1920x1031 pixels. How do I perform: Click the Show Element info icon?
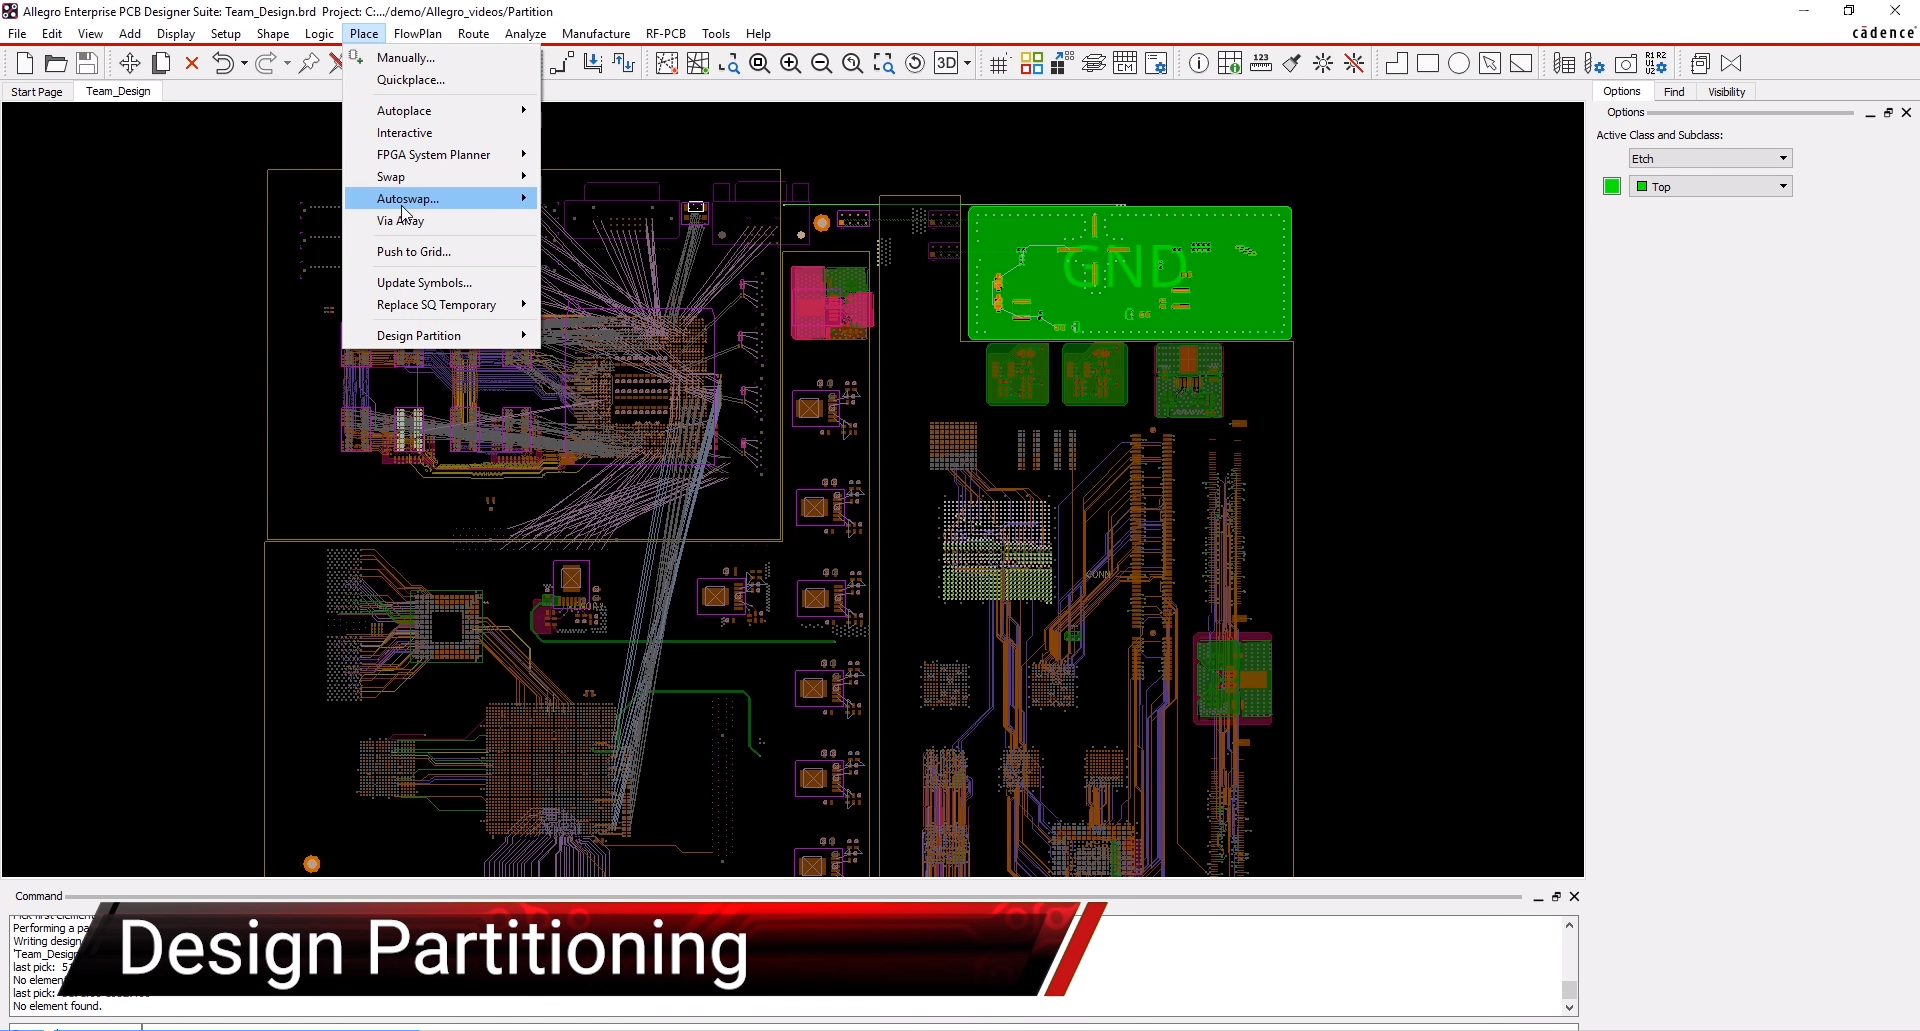[x=1198, y=64]
